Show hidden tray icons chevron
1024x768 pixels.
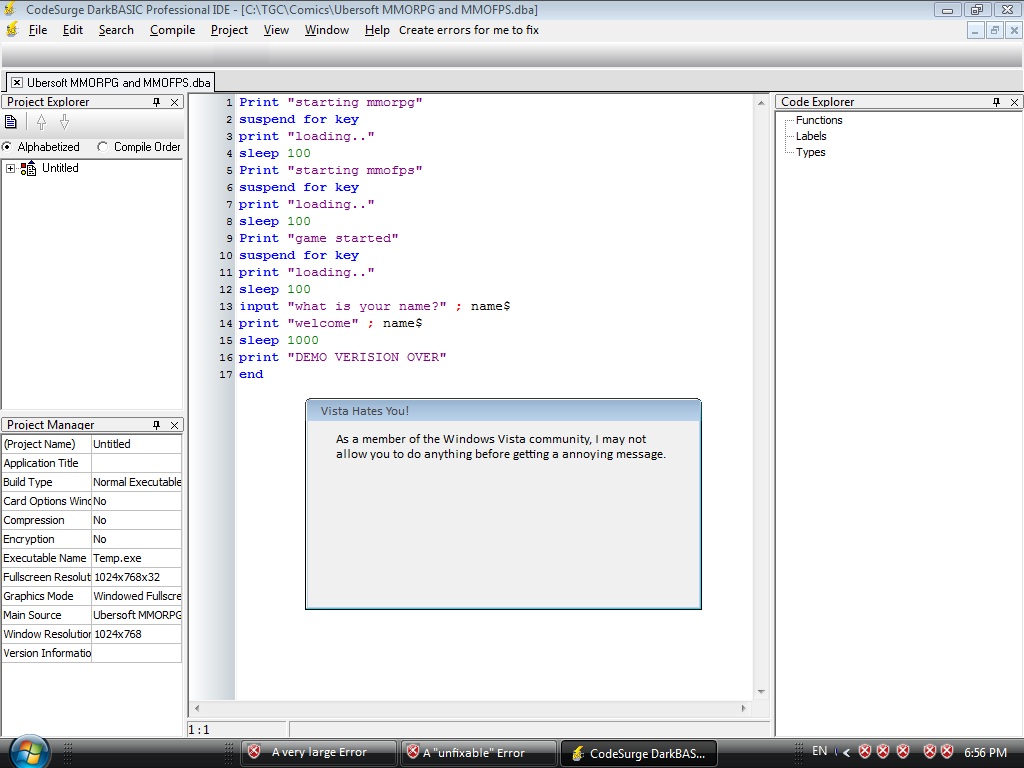point(846,752)
